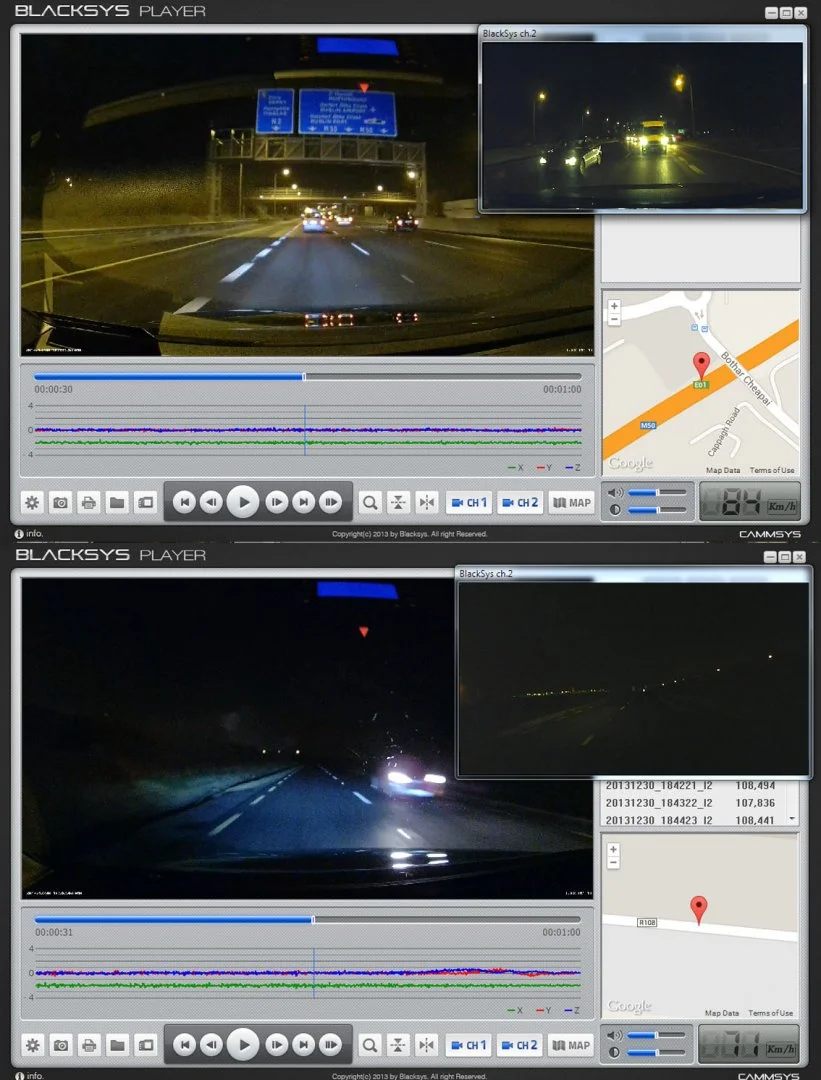Viewport: 821px width, 1080px height.
Task: Zoom in on bottom player map
Action: click(614, 849)
